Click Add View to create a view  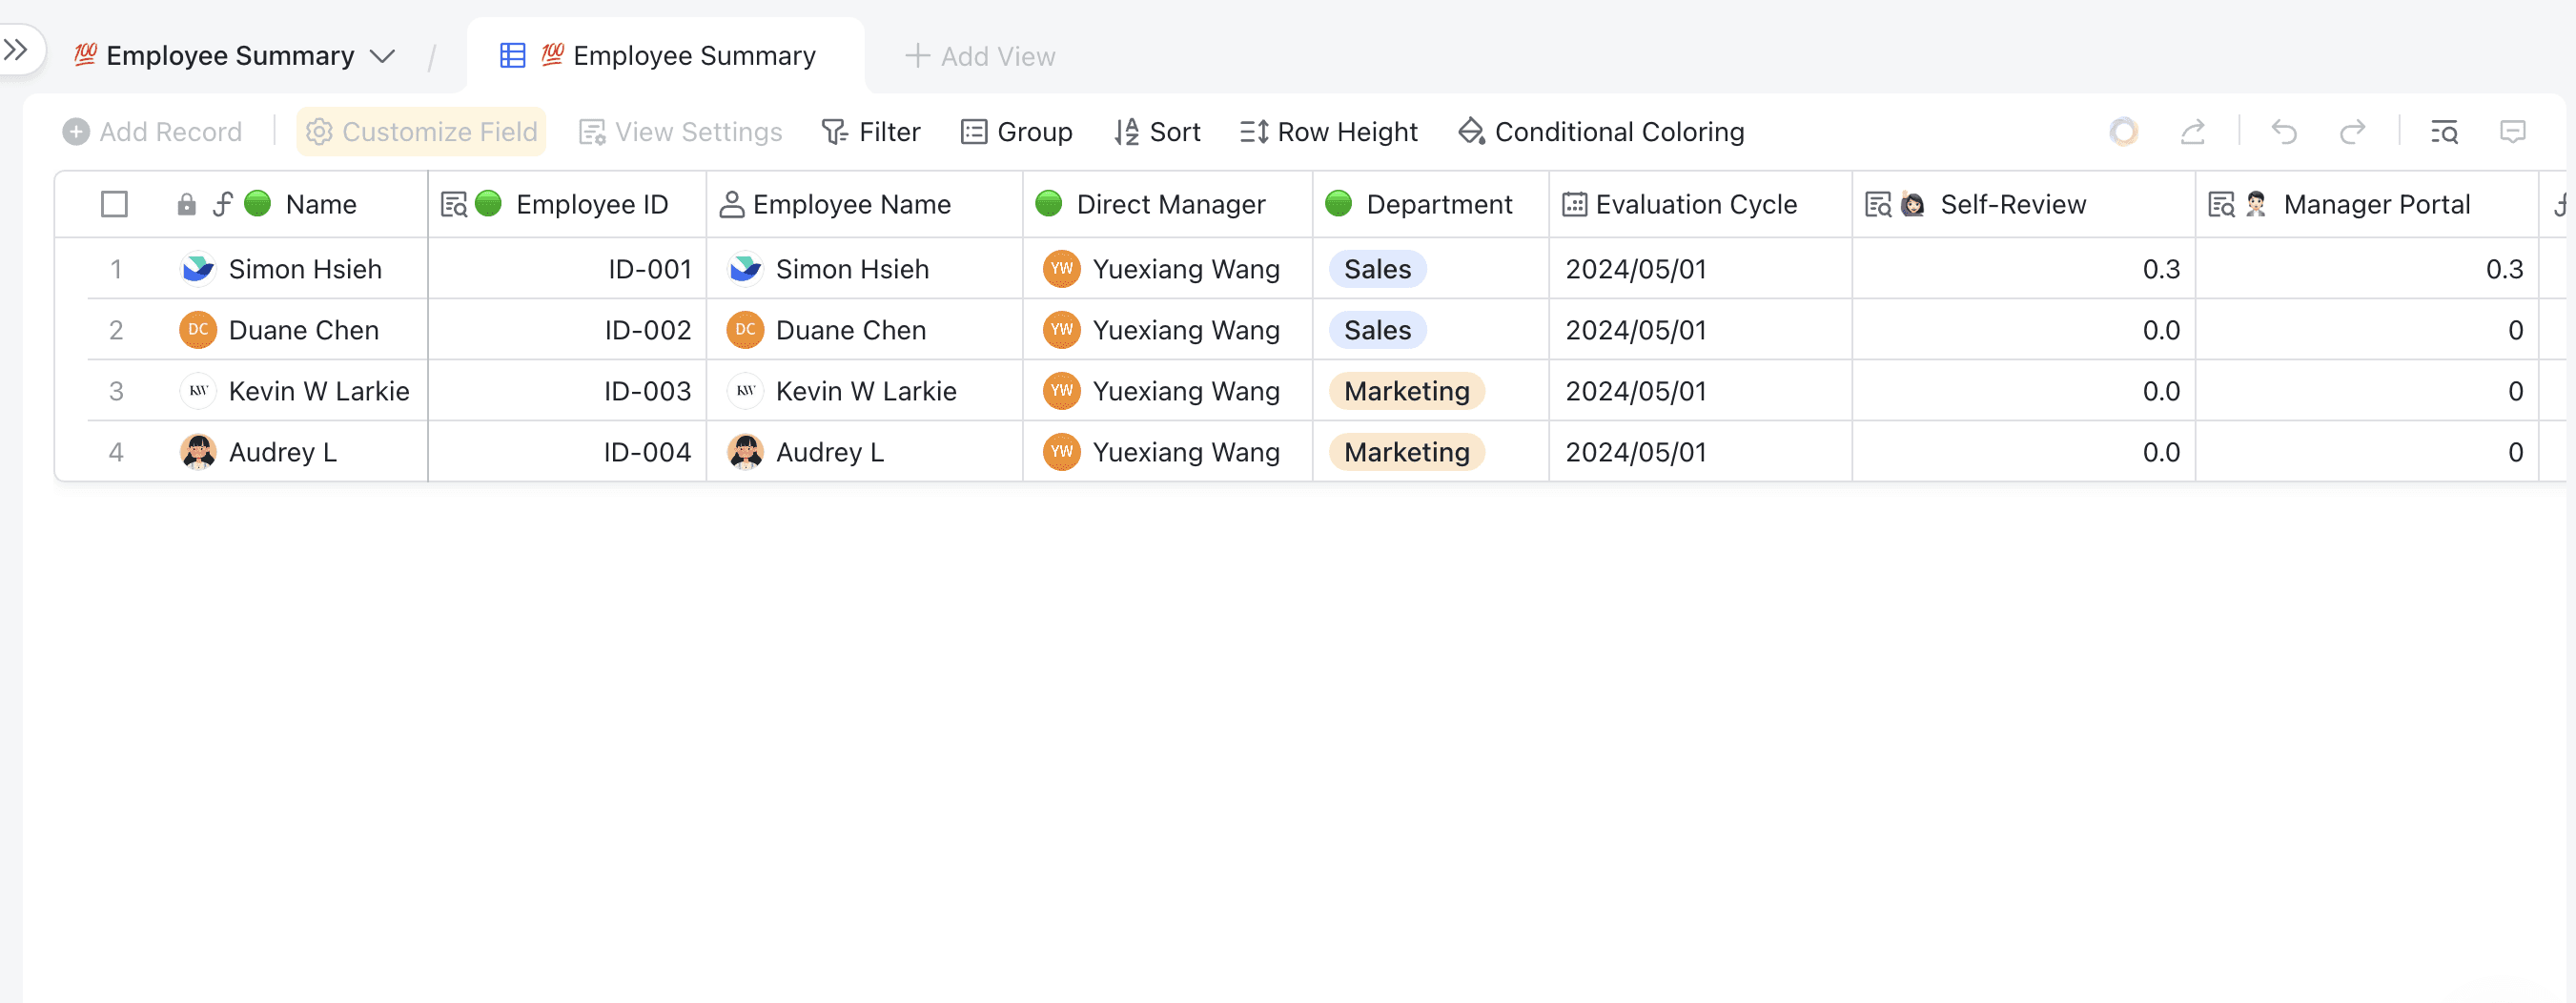point(980,56)
